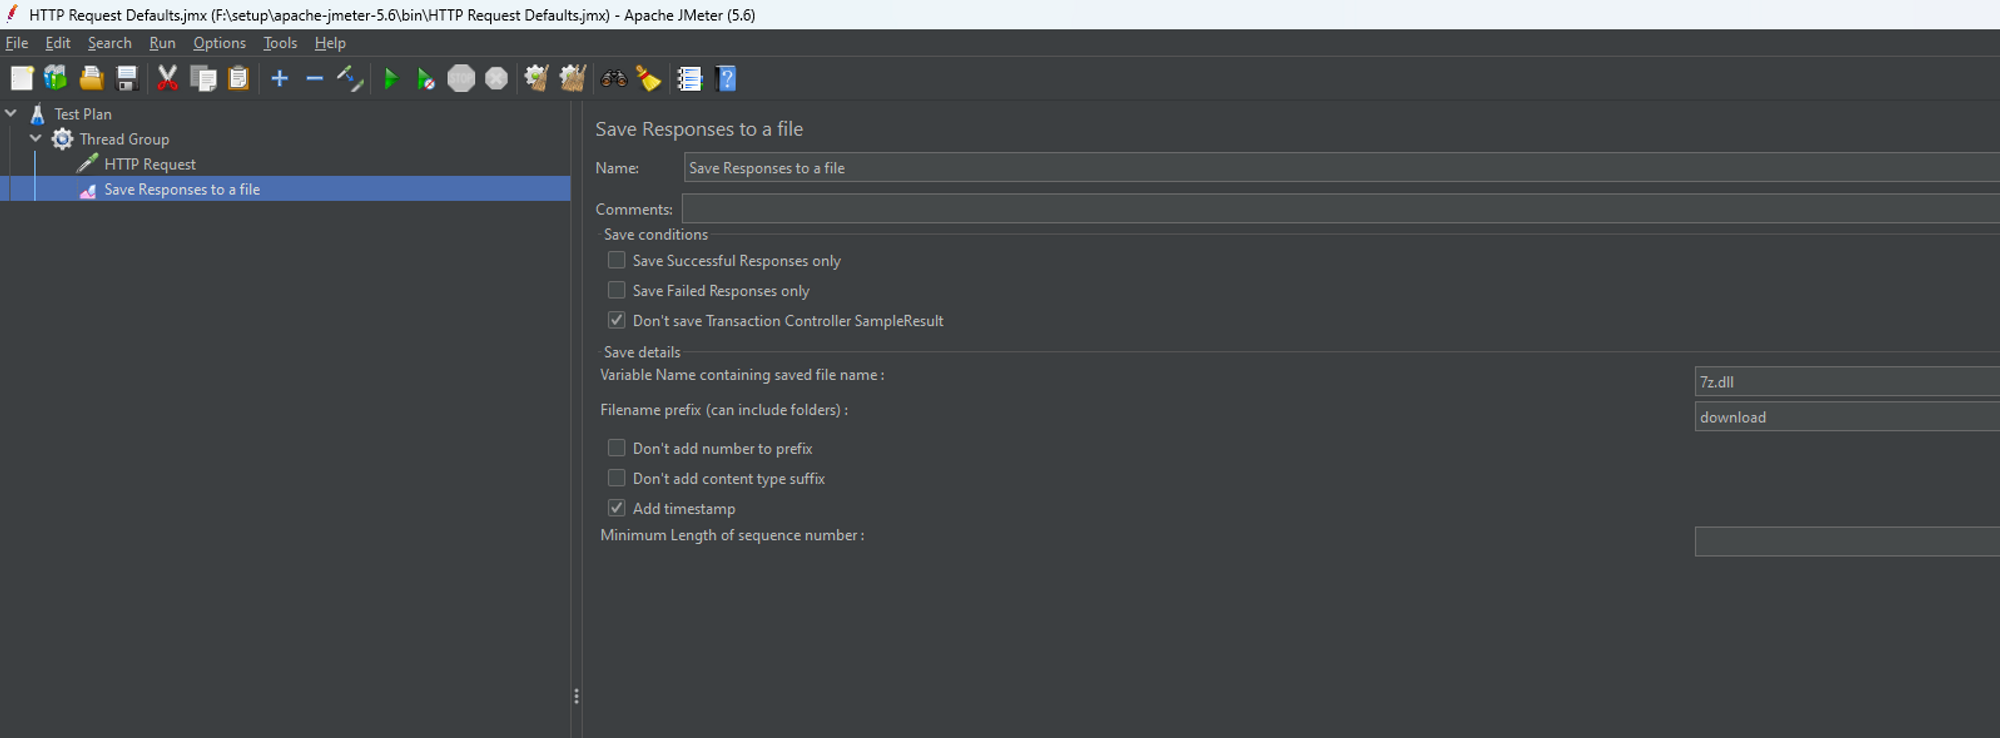Screen dimensions: 2000x738
Task: Start test with no pauses icon
Action: [426, 78]
